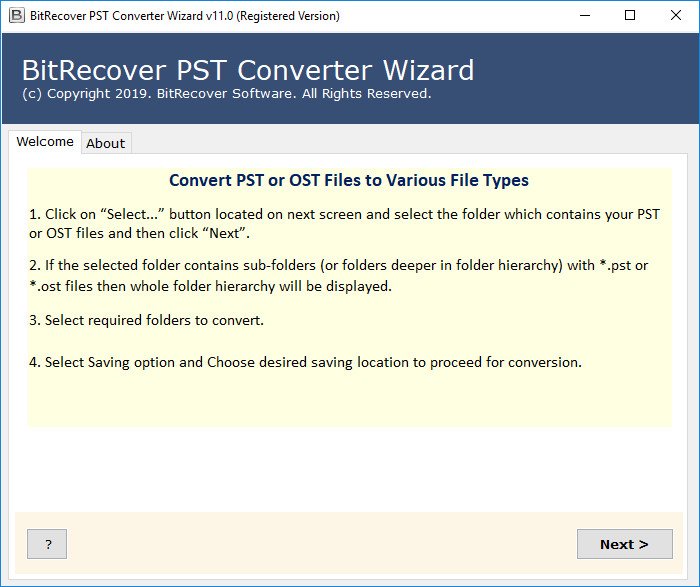Click instruction step 1 about the Select button
Viewport: 700px width, 587px height.
(344, 224)
